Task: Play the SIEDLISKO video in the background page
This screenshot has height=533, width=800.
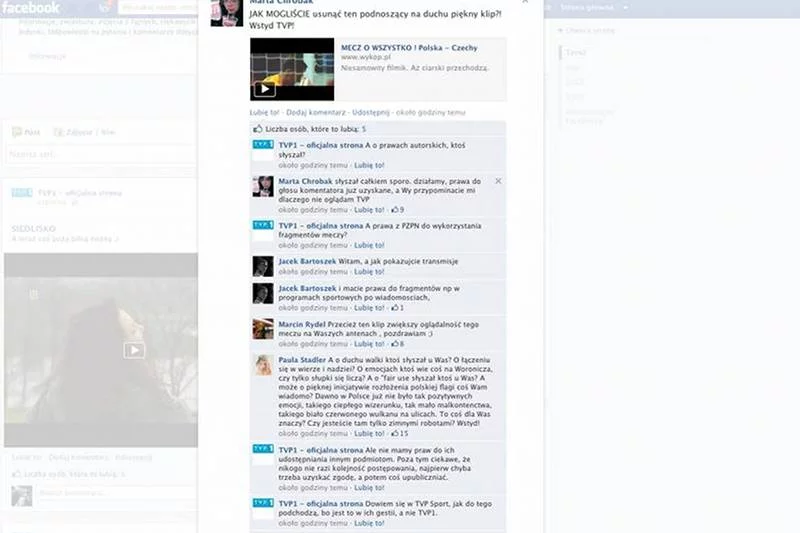Action: tap(134, 350)
